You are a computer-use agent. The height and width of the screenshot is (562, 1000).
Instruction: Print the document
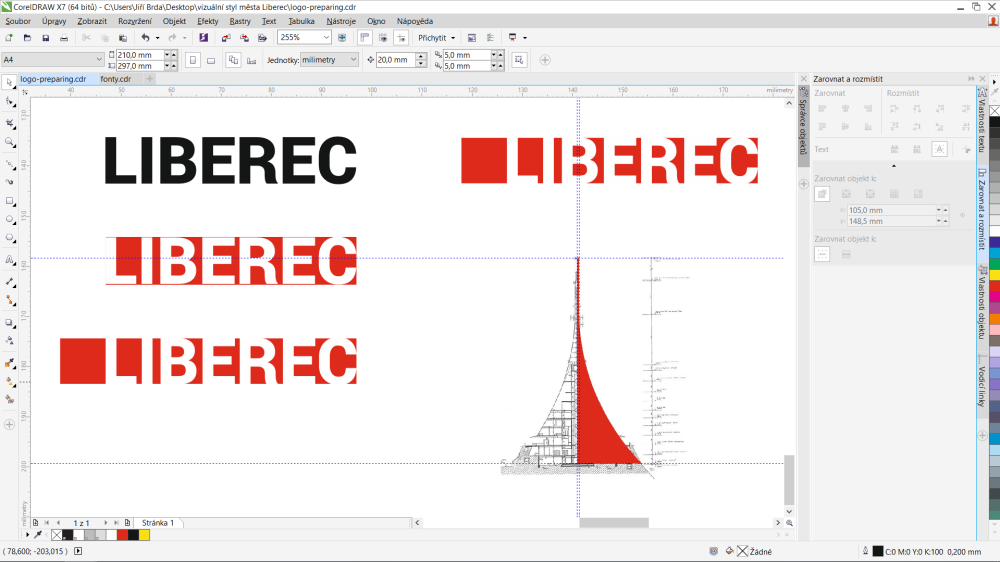coord(64,38)
